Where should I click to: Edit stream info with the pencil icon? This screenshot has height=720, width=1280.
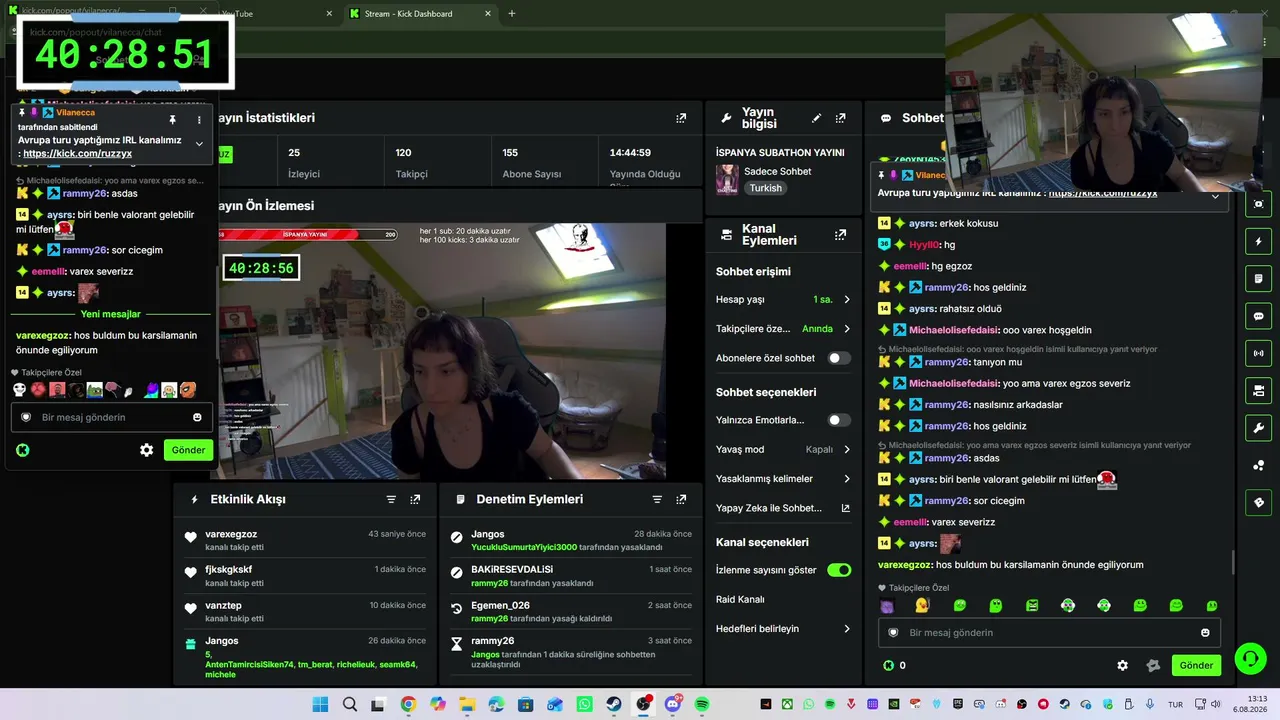(x=816, y=118)
